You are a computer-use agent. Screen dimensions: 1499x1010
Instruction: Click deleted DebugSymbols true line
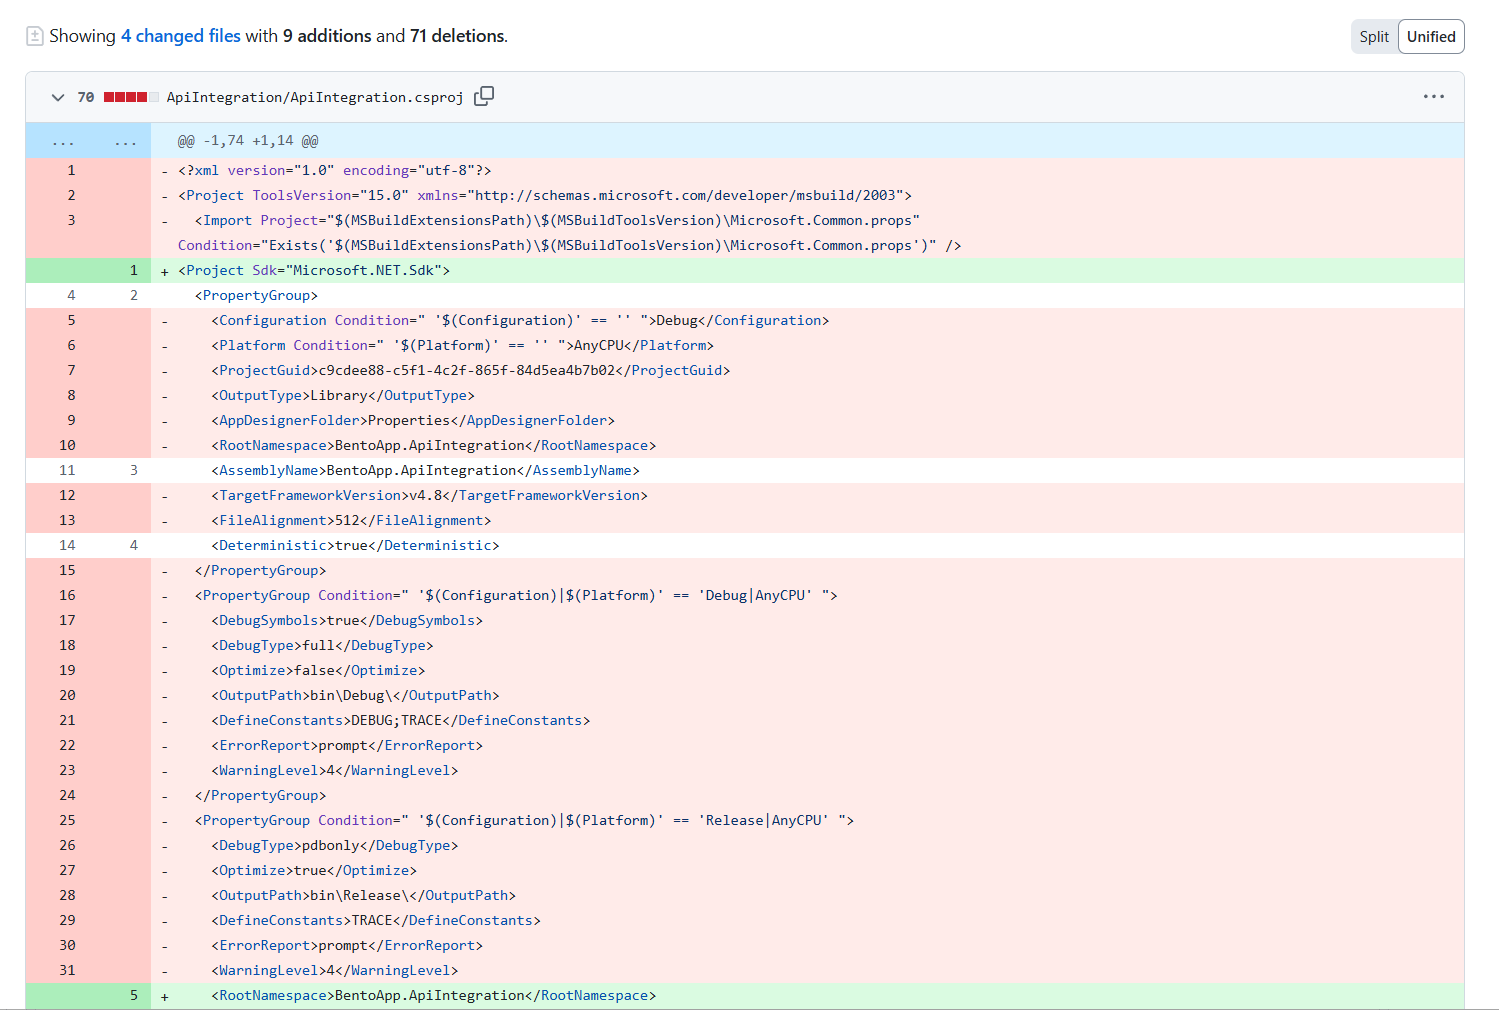807,620
